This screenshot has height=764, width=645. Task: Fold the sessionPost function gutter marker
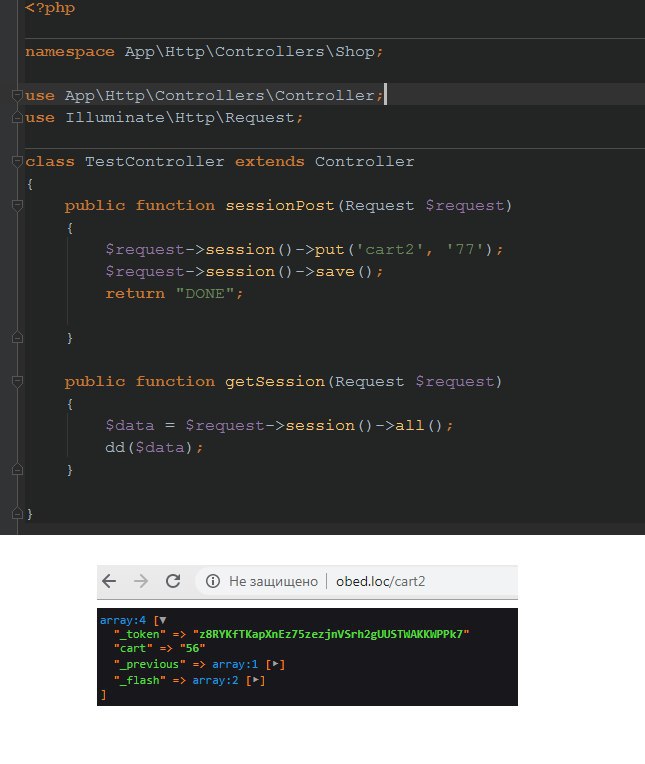pyautogui.click(x=17, y=205)
